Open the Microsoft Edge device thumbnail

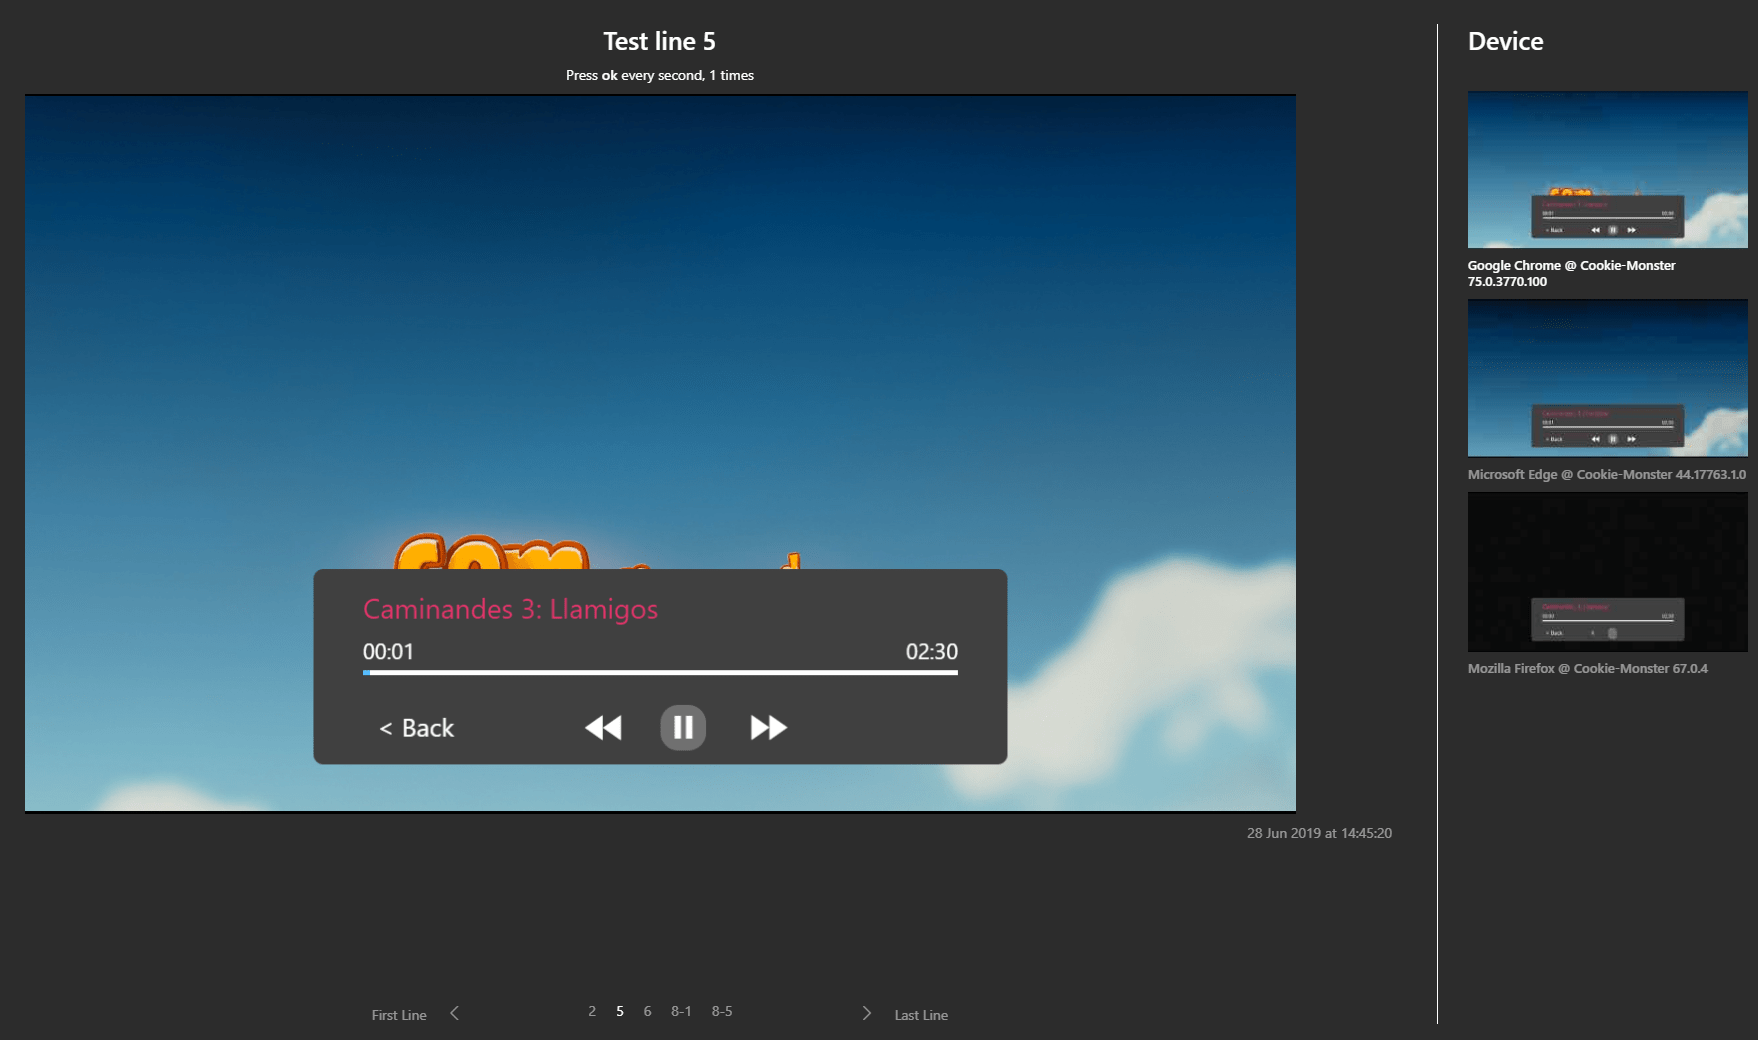tap(1606, 378)
